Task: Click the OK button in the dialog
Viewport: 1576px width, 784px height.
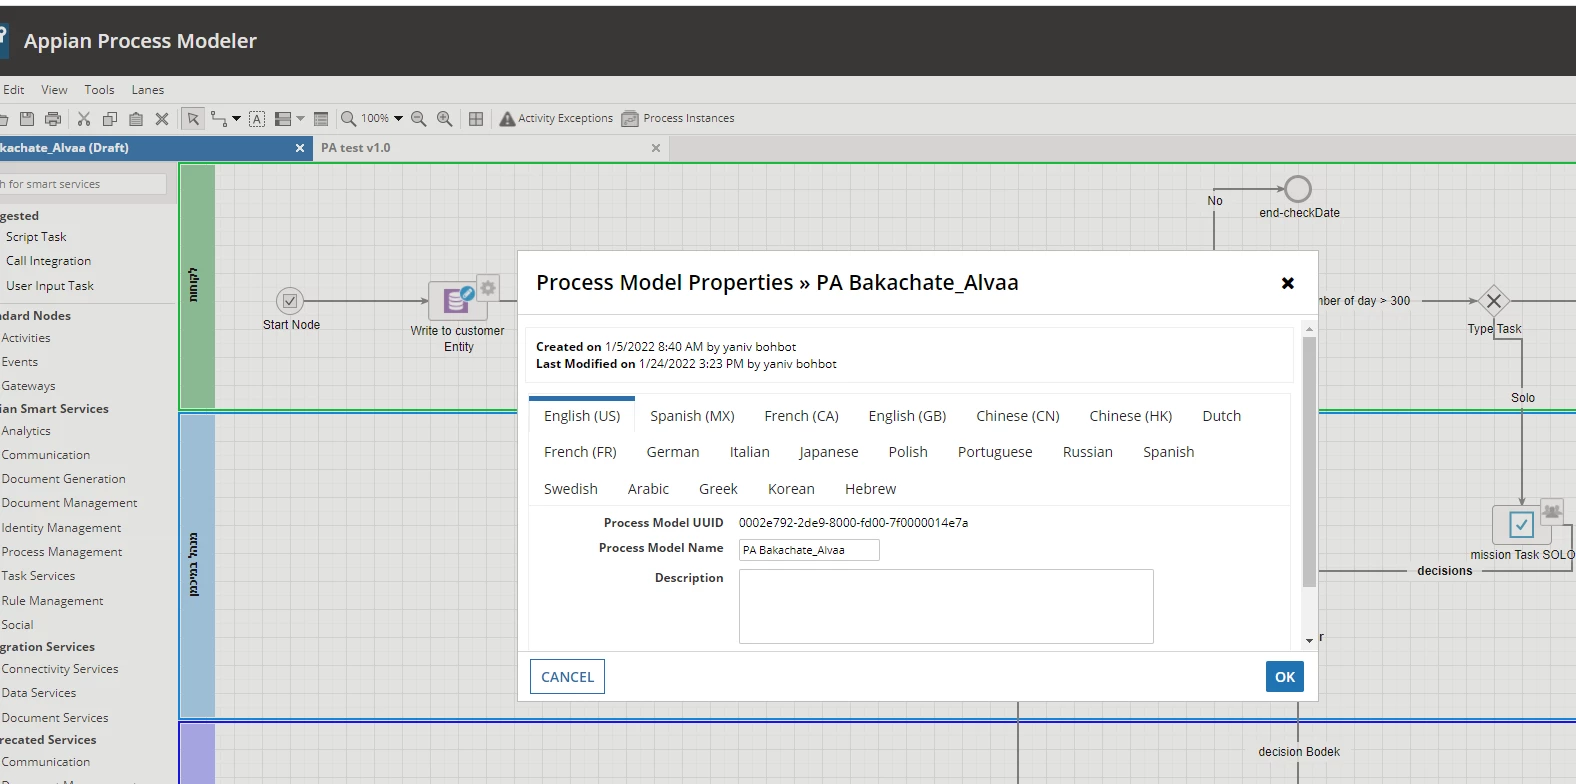Action: [x=1285, y=677]
